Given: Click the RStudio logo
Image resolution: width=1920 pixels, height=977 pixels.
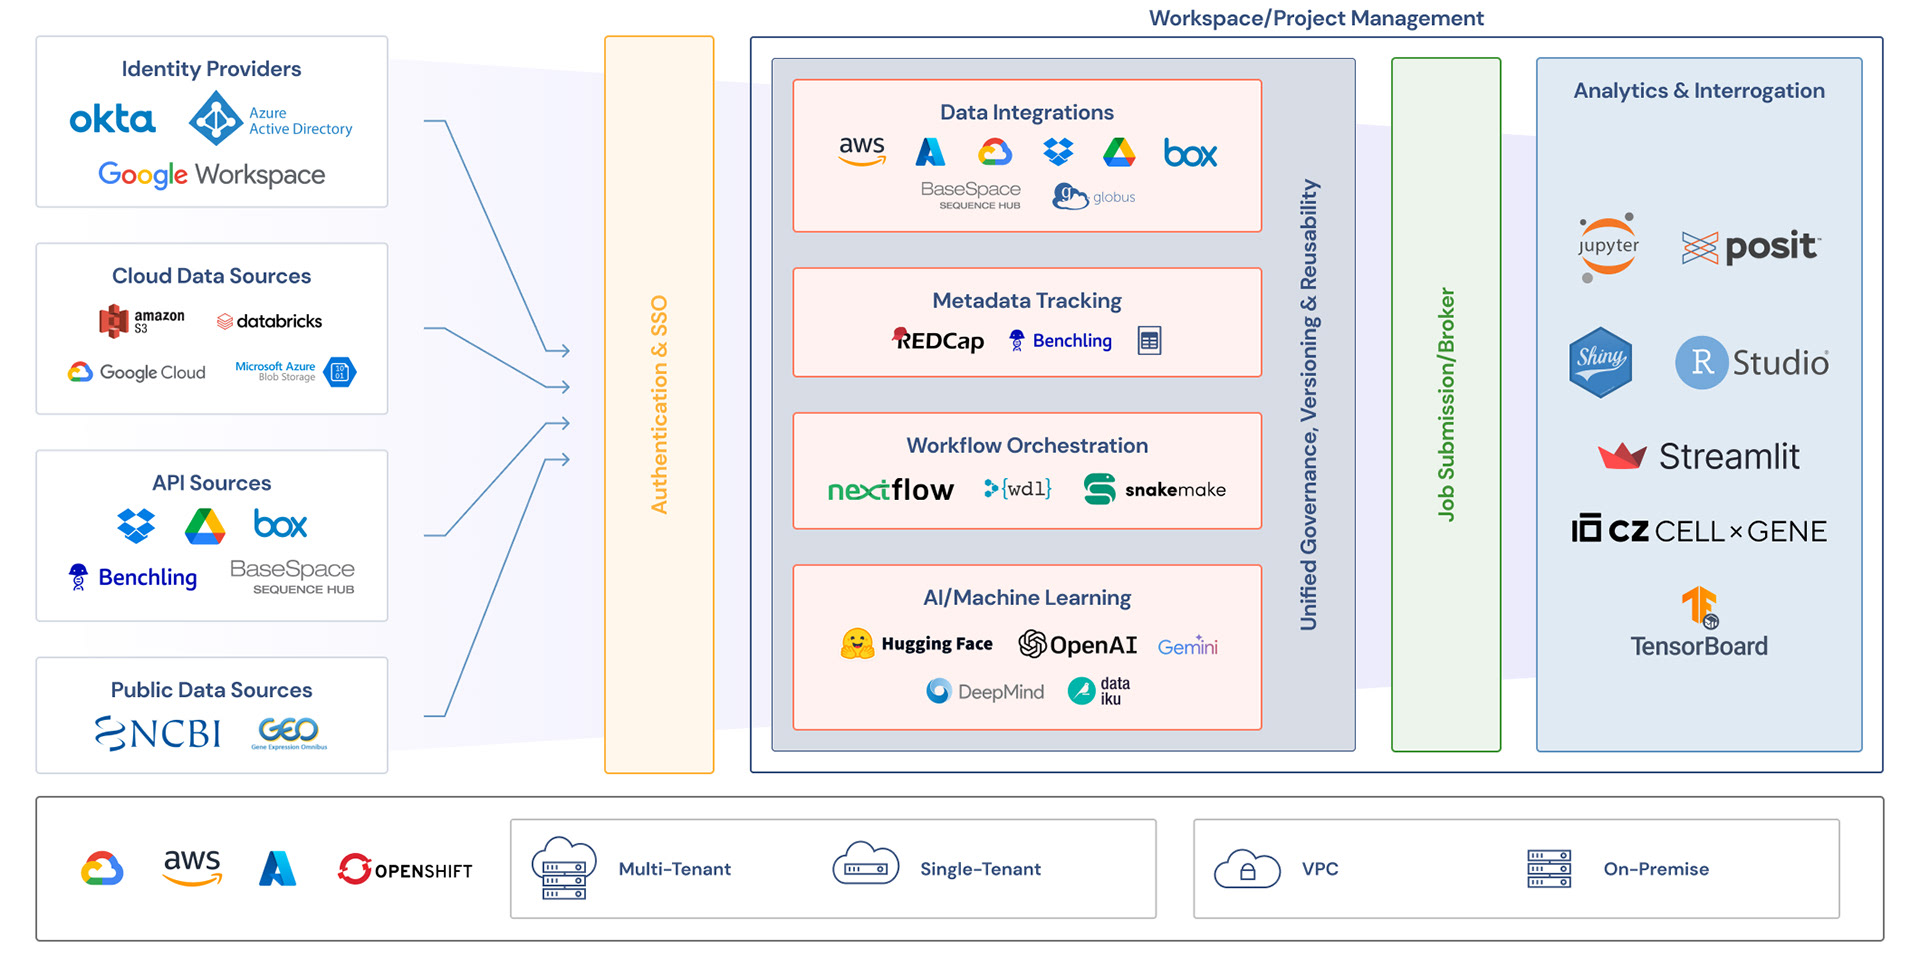Looking at the screenshot, I should (x=1752, y=362).
